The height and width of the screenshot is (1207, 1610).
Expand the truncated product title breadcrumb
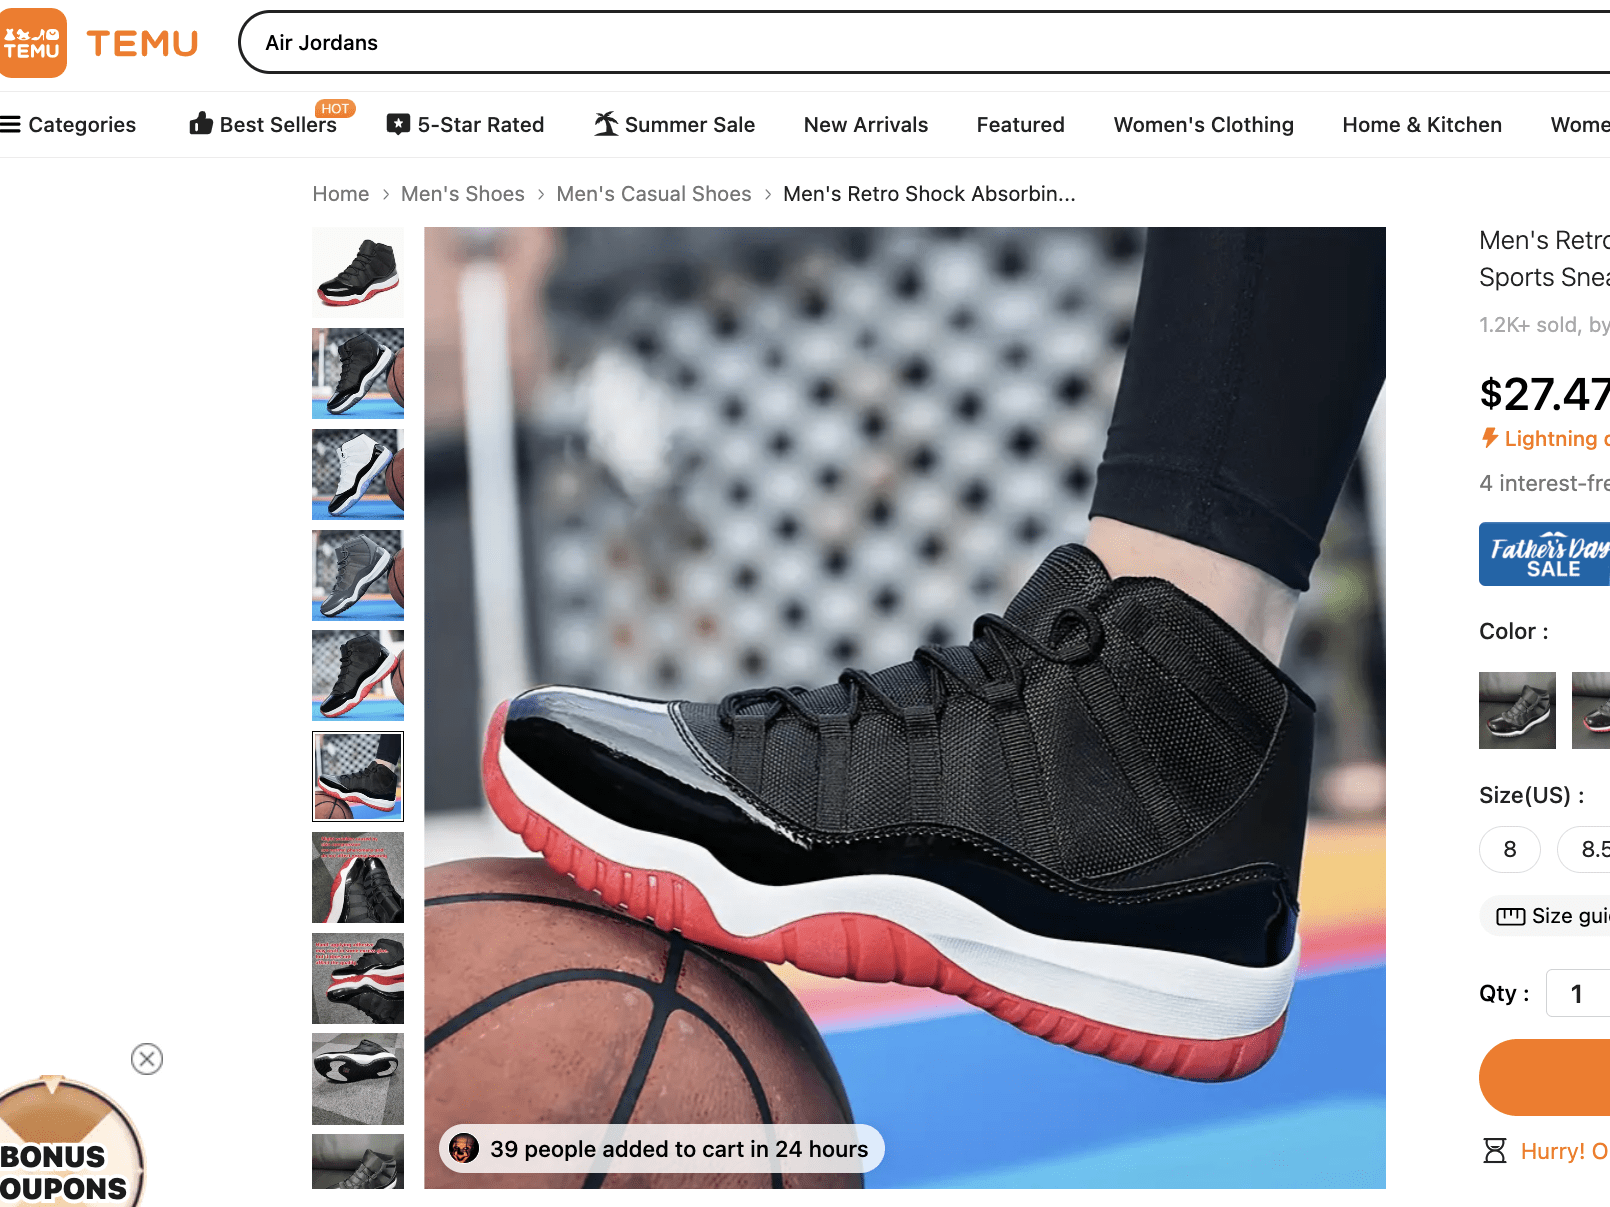click(x=929, y=193)
